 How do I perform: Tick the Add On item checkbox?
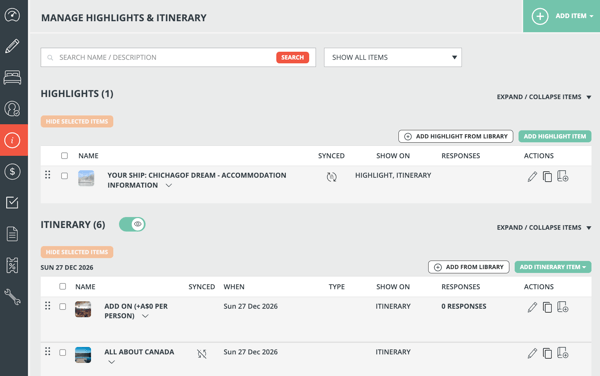pos(62,307)
